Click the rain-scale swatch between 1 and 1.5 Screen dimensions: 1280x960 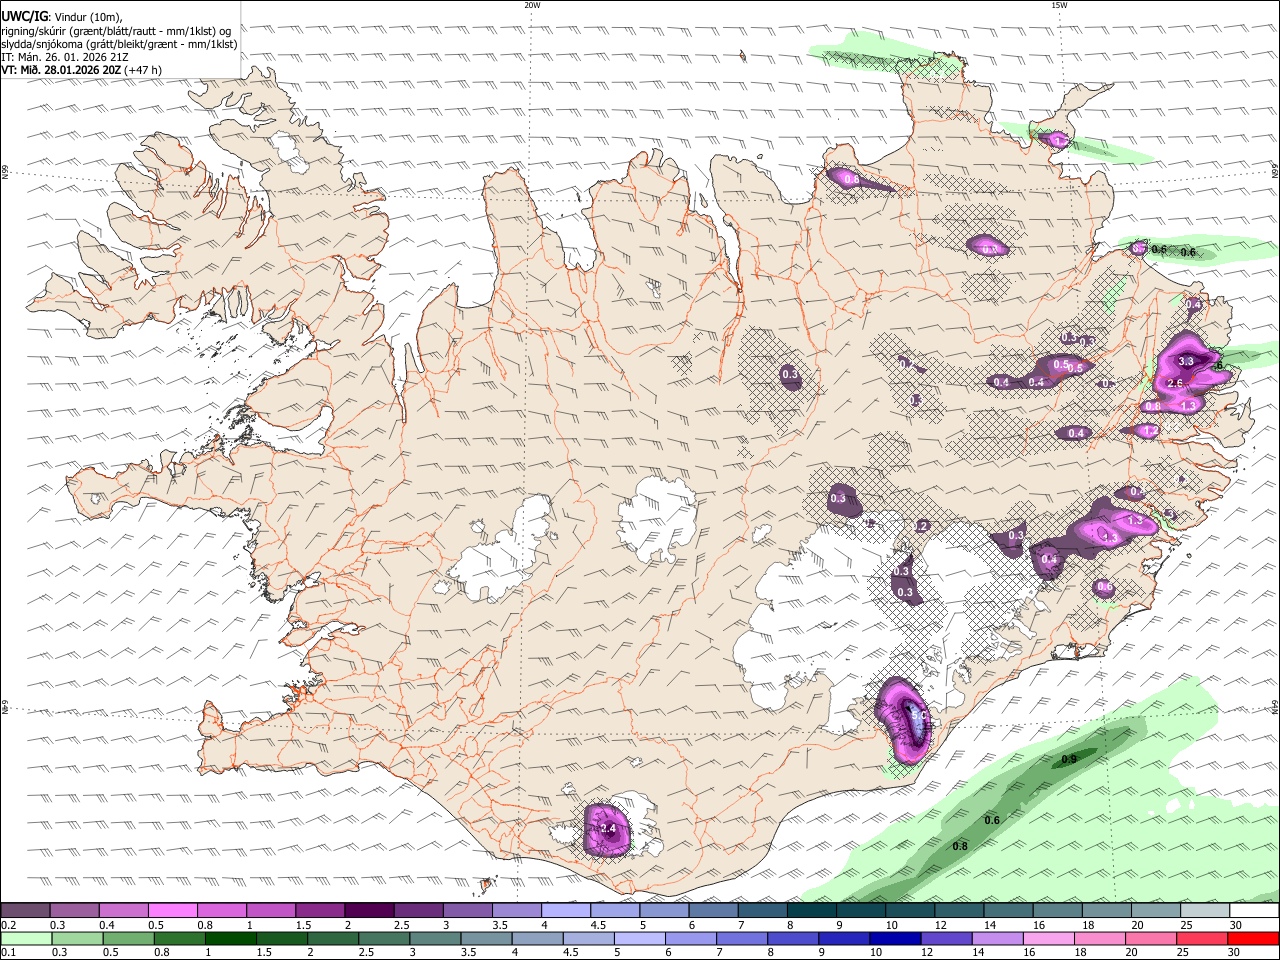pos(230,938)
